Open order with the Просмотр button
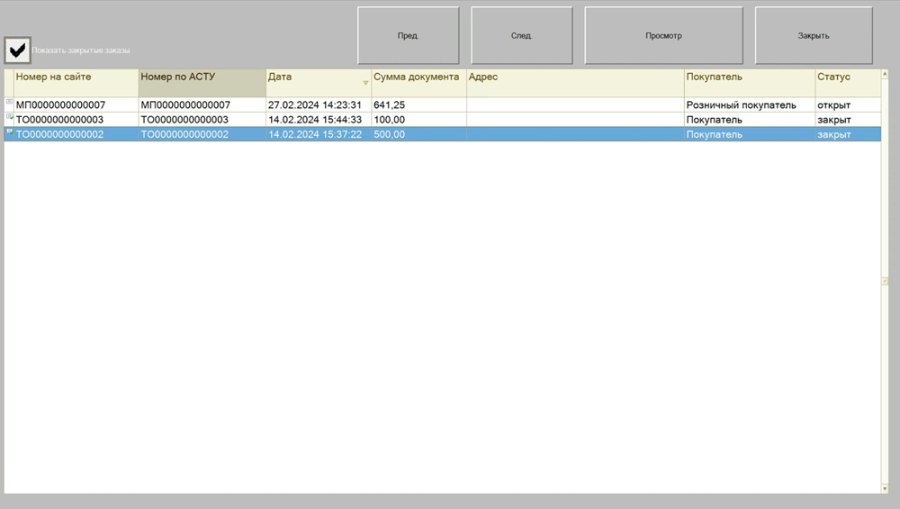This screenshot has height=509, width=900. tap(664, 36)
